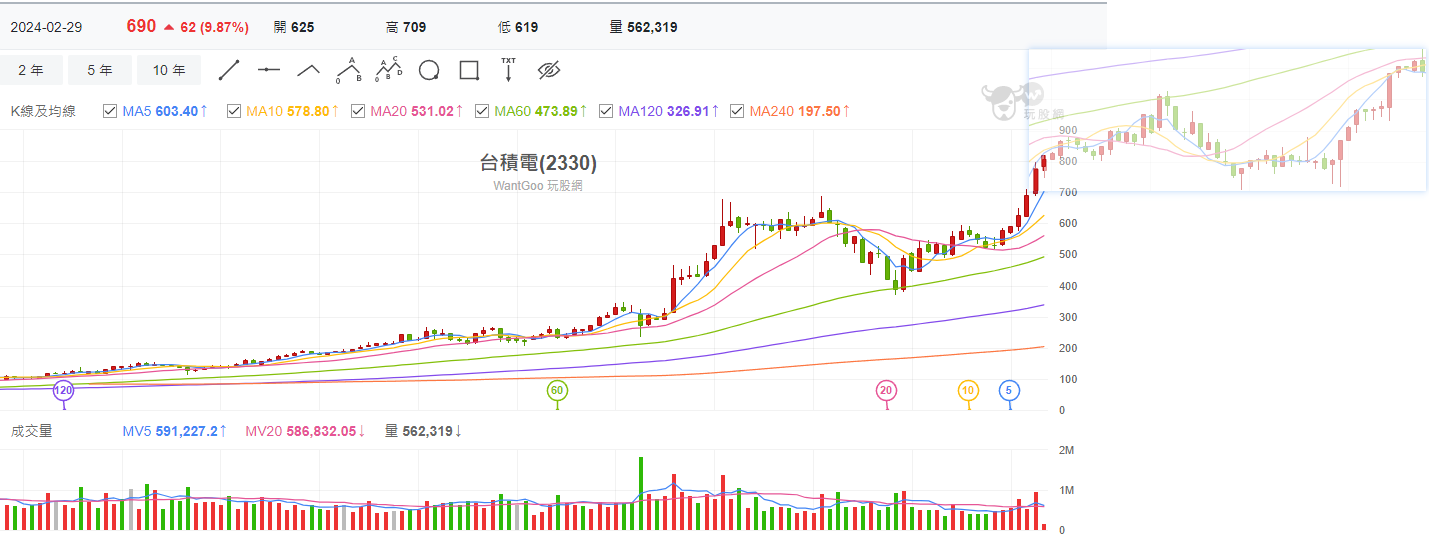Click the purple 120 MA marker on axis
Image resolution: width=1429 pixels, height=534 pixels.
[x=63, y=390]
